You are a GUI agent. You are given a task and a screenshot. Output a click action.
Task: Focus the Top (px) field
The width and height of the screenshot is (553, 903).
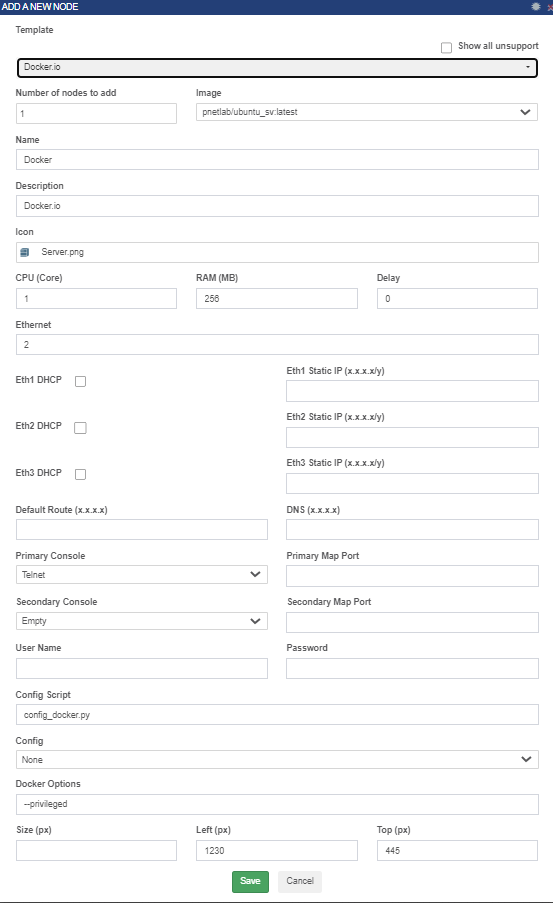coord(457,850)
